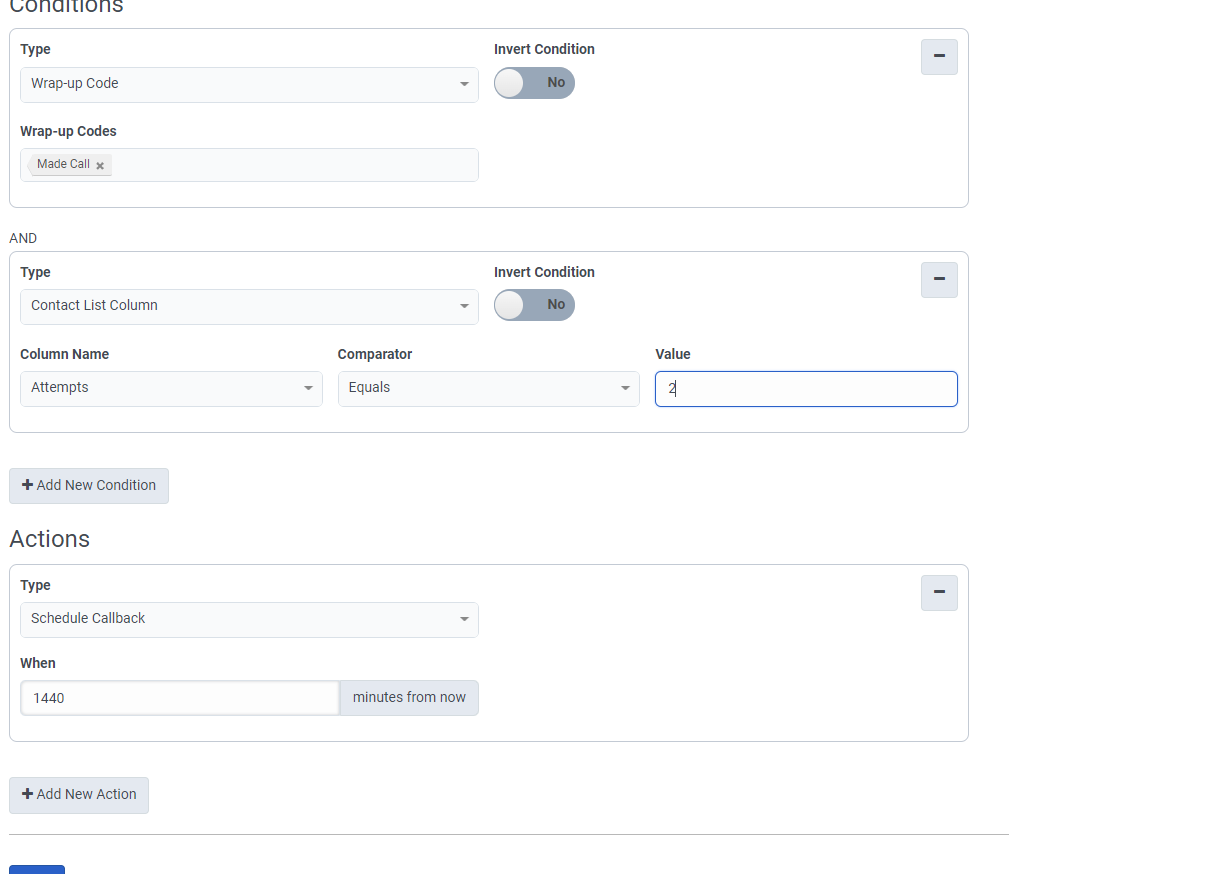This screenshot has width=1218, height=874.
Task: Open the Equals comparator dropdown
Action: (x=488, y=388)
